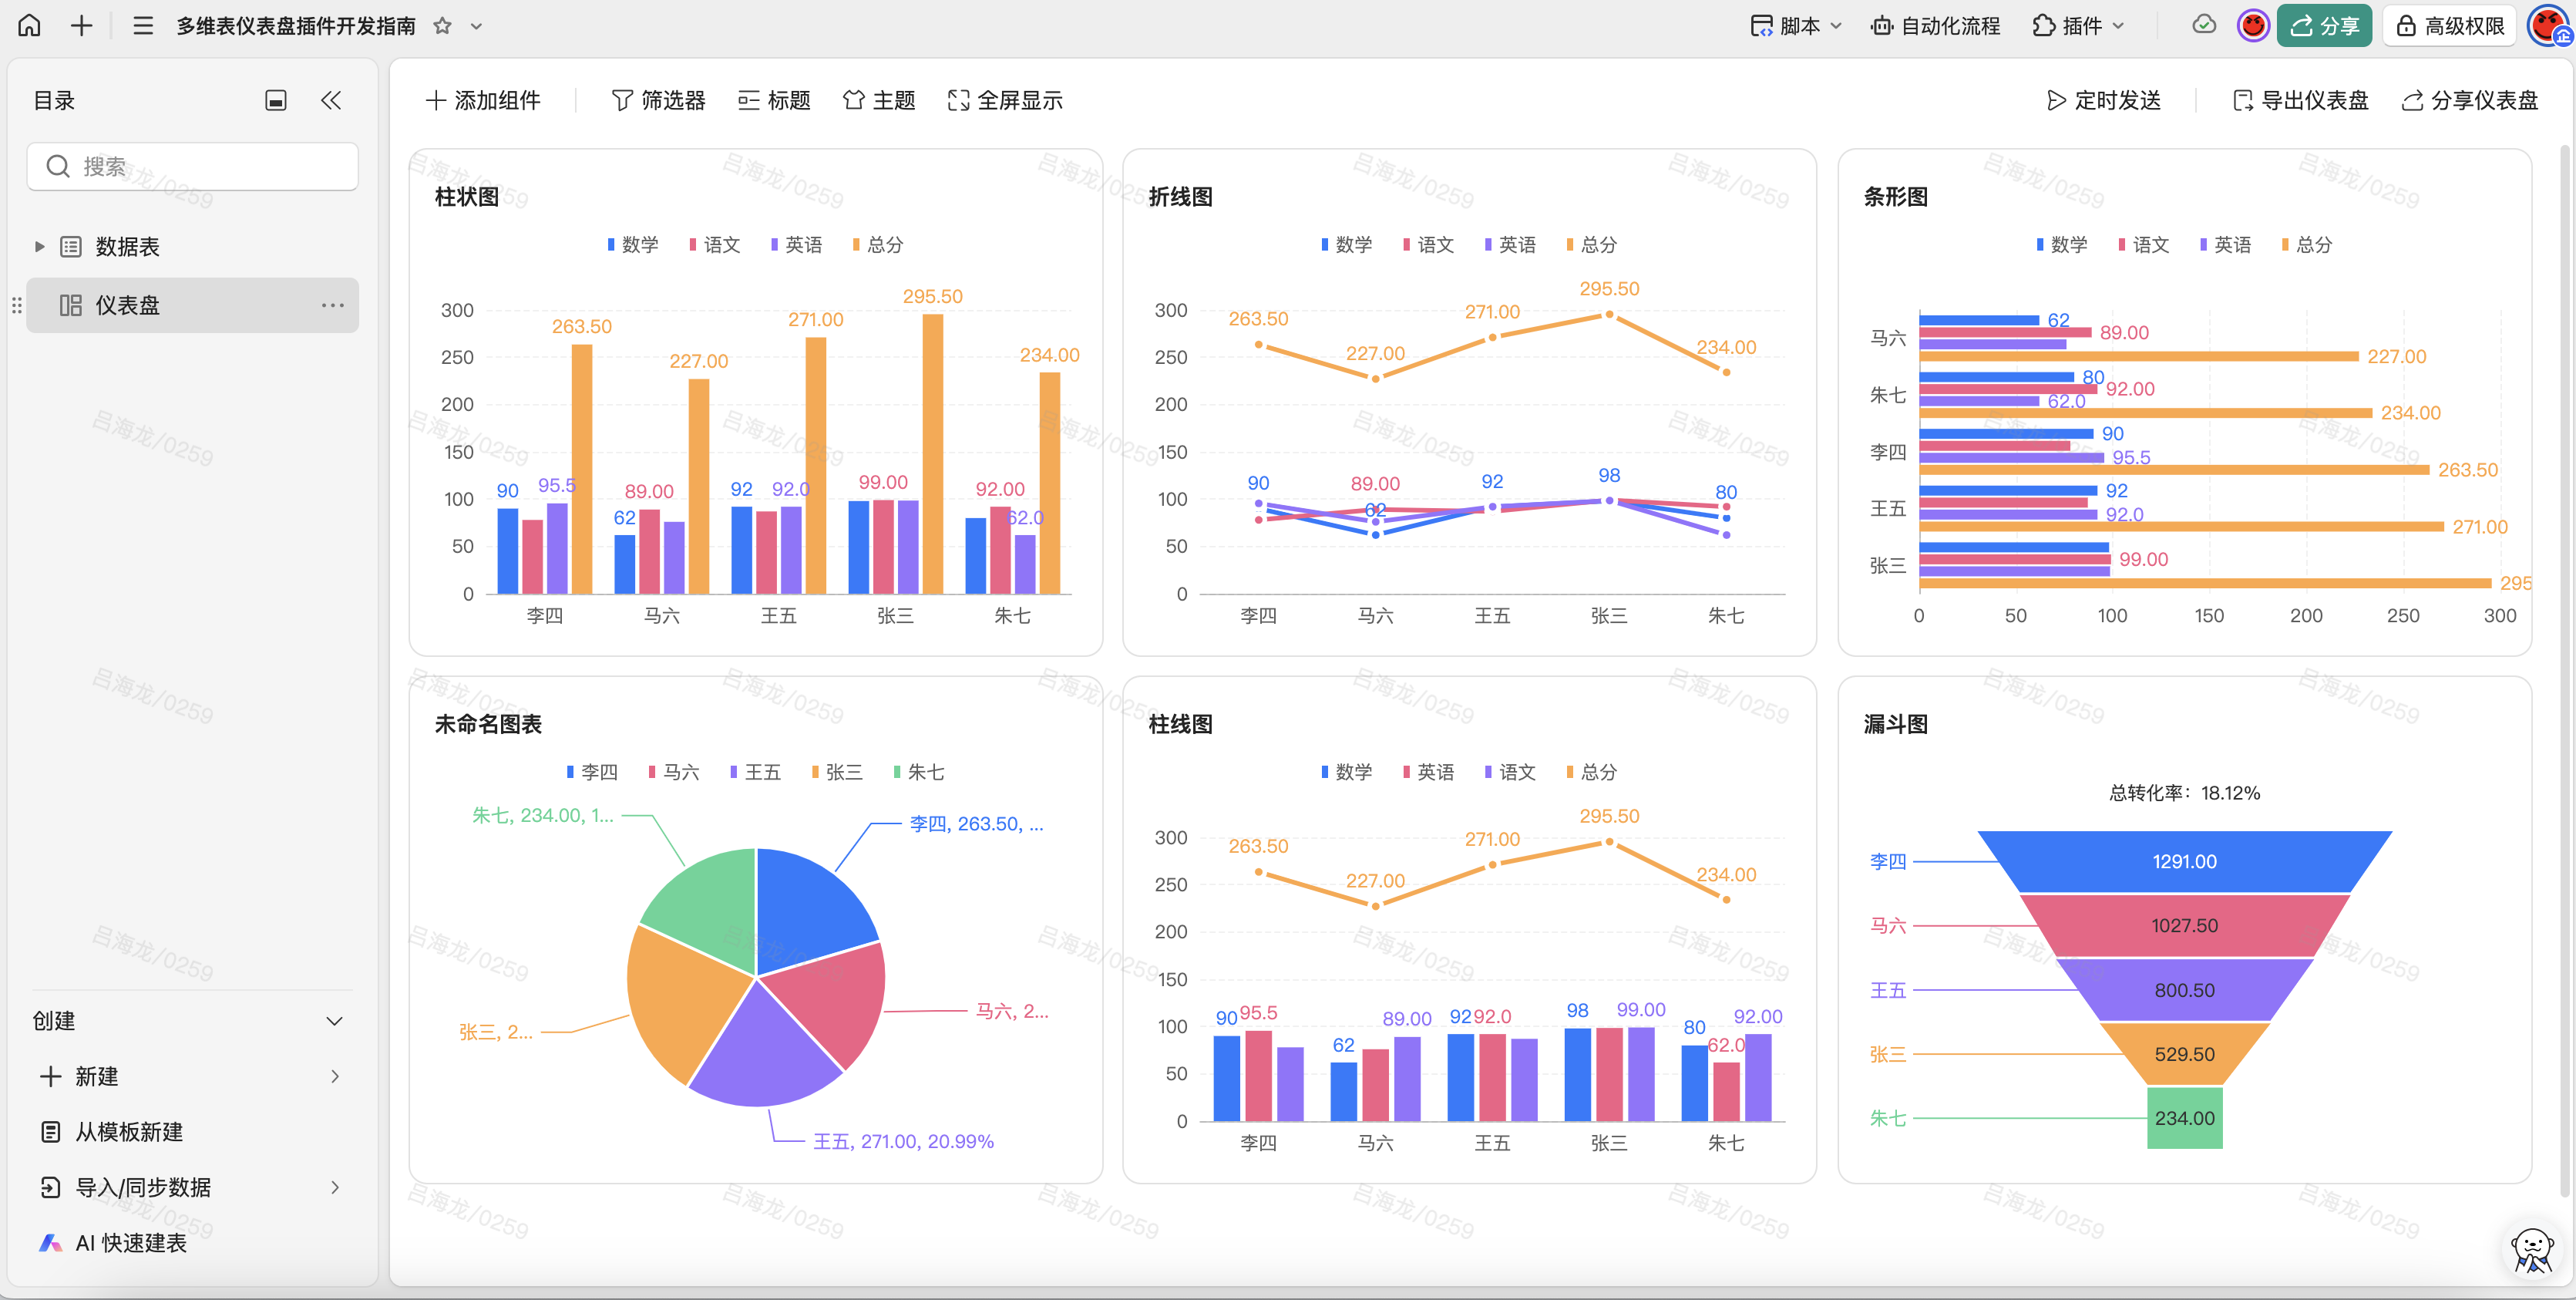Collapse the 创建 section
2576x1300 pixels.
[334, 1021]
